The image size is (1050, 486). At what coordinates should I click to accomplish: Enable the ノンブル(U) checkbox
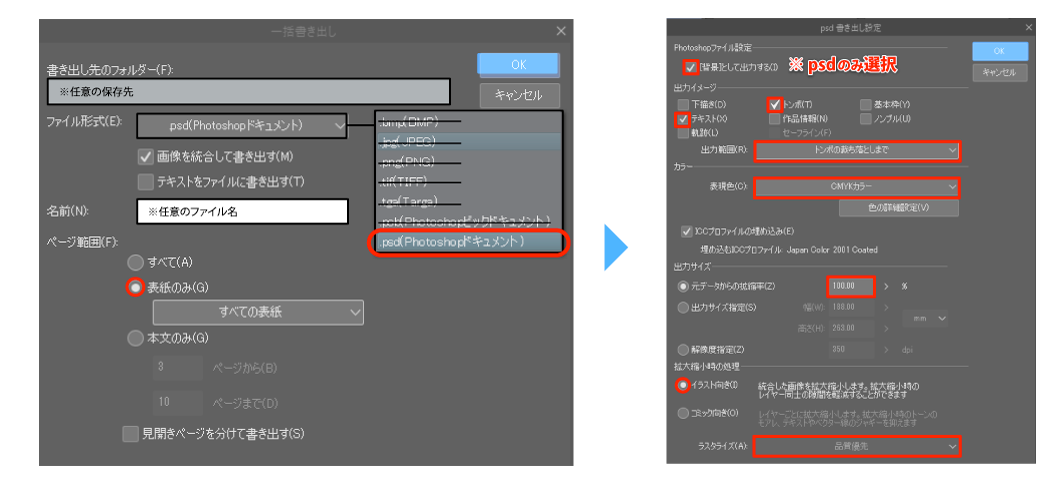(866, 119)
